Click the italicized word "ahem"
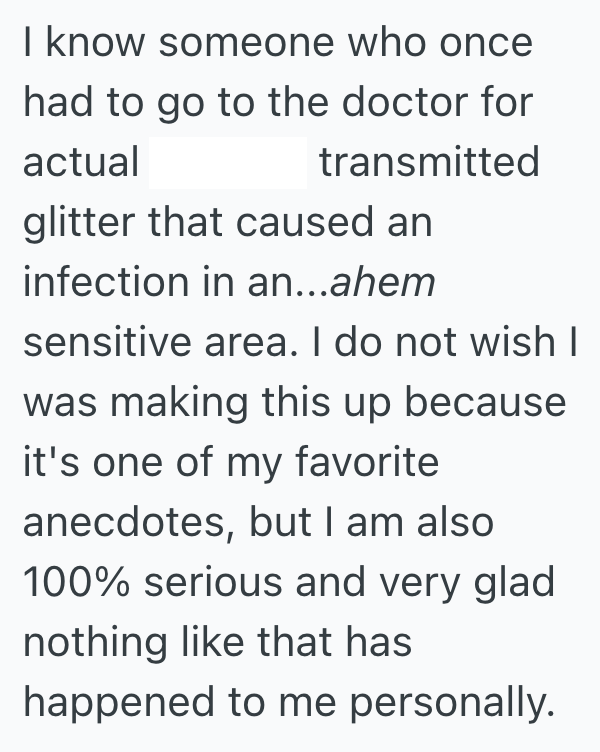 [382, 283]
